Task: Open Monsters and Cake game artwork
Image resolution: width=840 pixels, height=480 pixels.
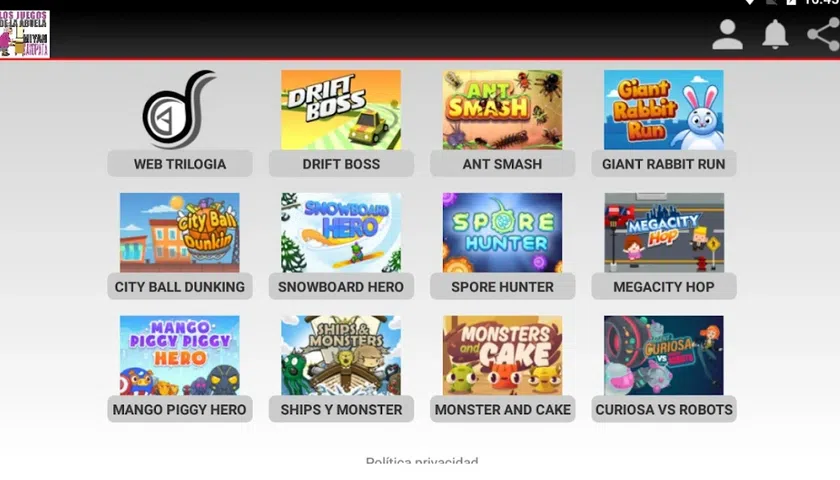Action: click(x=502, y=355)
